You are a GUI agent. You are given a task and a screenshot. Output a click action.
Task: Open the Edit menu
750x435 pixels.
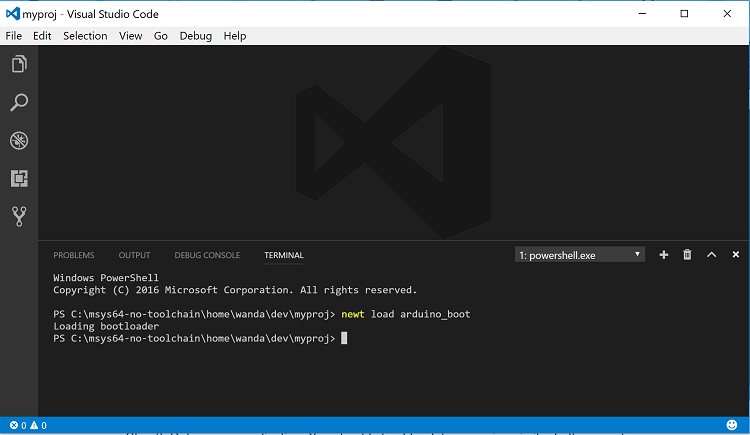pyautogui.click(x=42, y=36)
